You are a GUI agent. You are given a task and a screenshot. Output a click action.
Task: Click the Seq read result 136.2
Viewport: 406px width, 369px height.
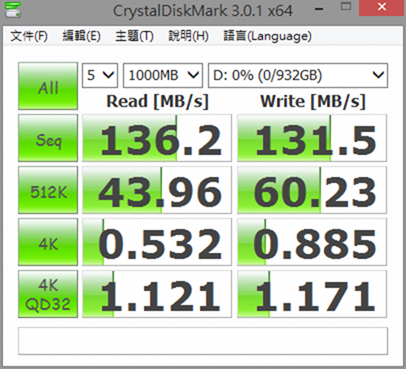tap(157, 138)
